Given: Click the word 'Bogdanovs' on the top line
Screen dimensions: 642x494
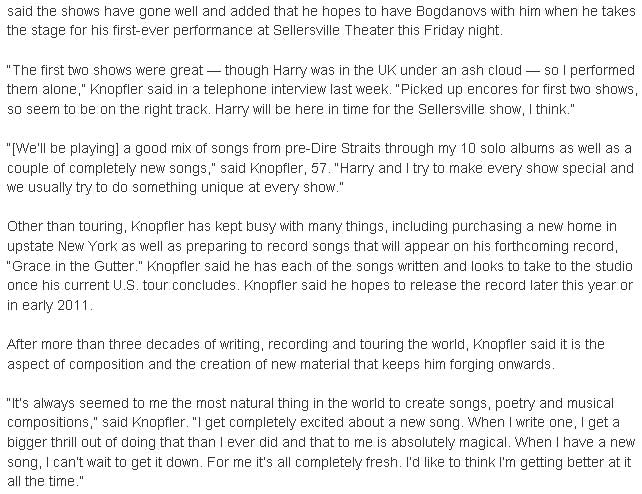Looking at the screenshot, I should 451,11.
